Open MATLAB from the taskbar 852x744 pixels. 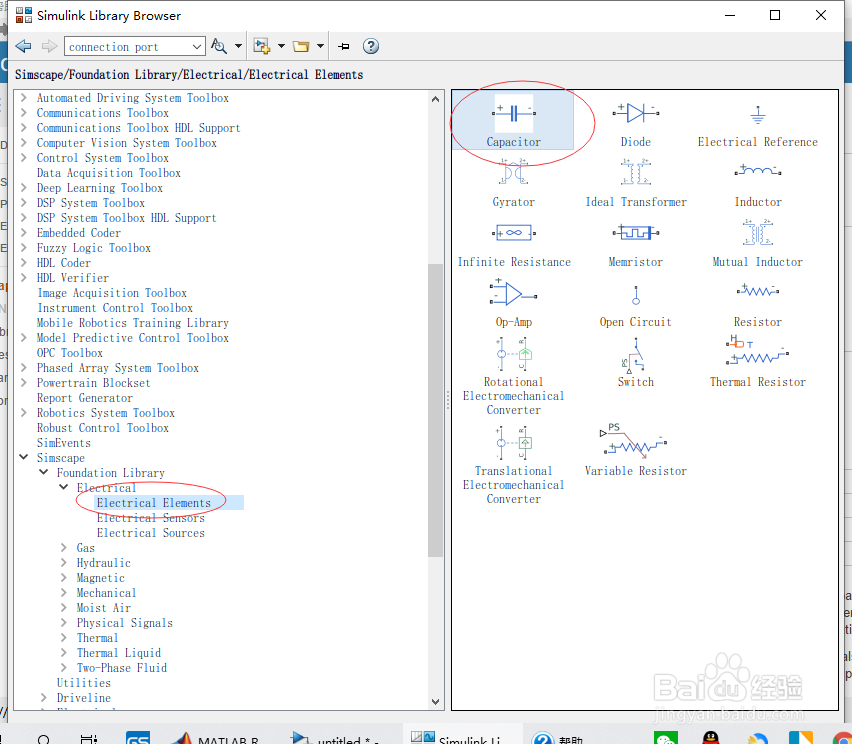(216, 738)
